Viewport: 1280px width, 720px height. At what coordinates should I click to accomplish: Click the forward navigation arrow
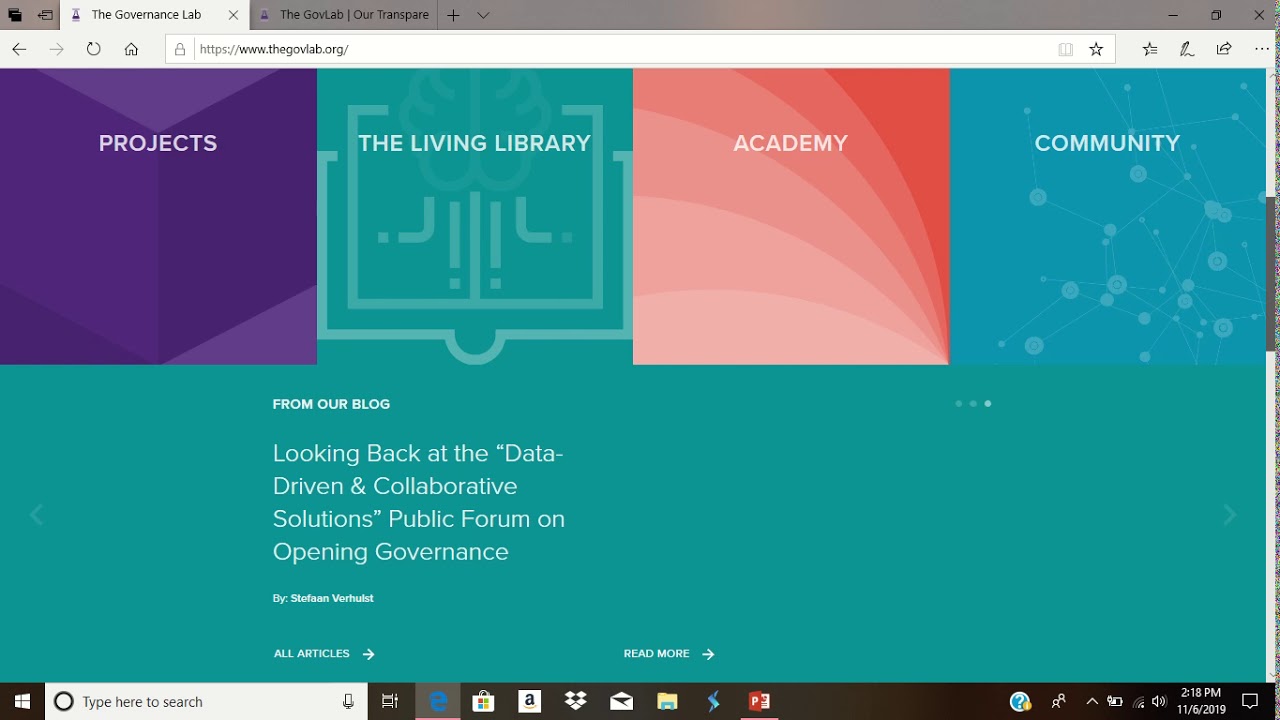56,49
